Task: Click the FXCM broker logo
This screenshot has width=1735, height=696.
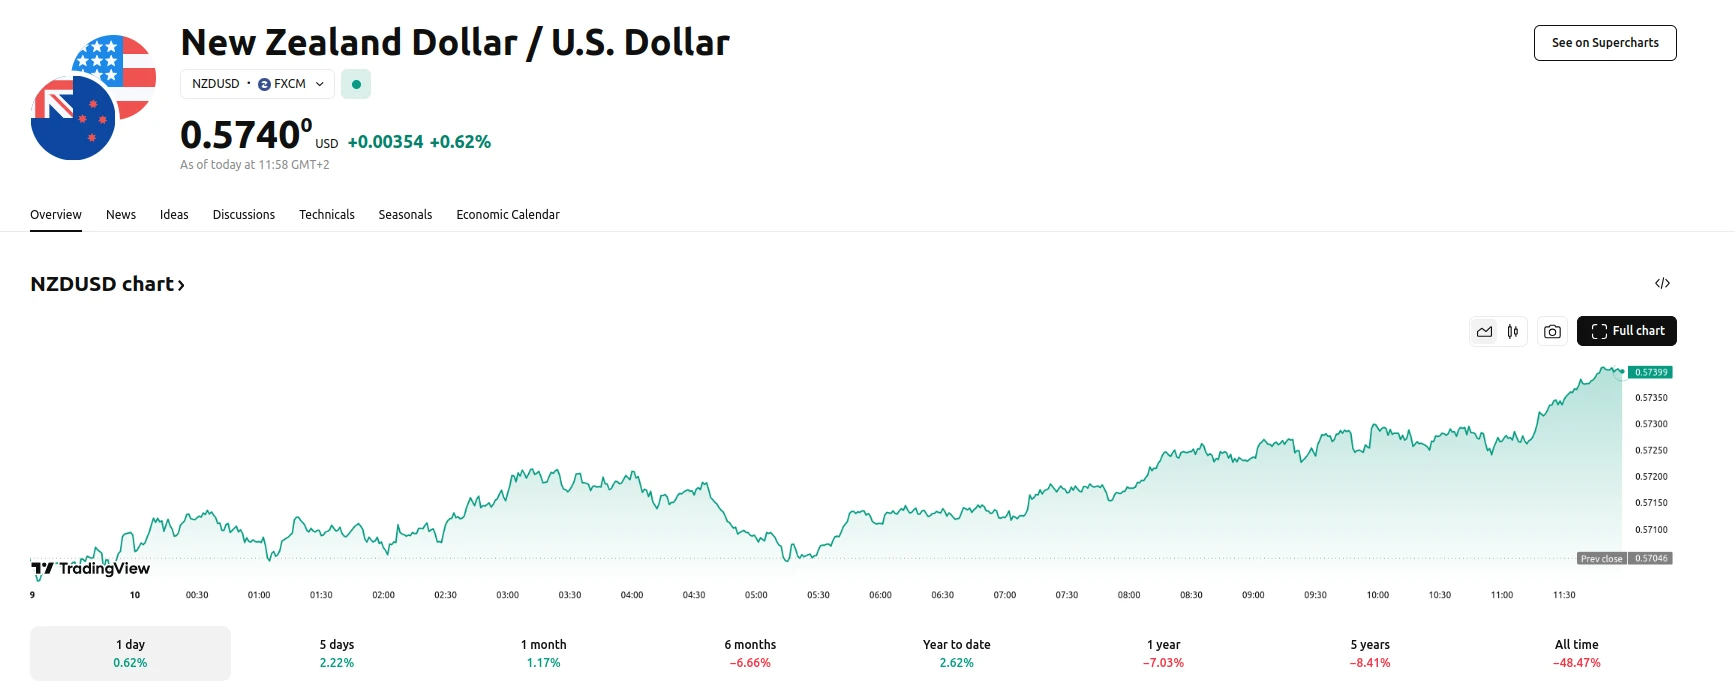Action: click(x=264, y=84)
